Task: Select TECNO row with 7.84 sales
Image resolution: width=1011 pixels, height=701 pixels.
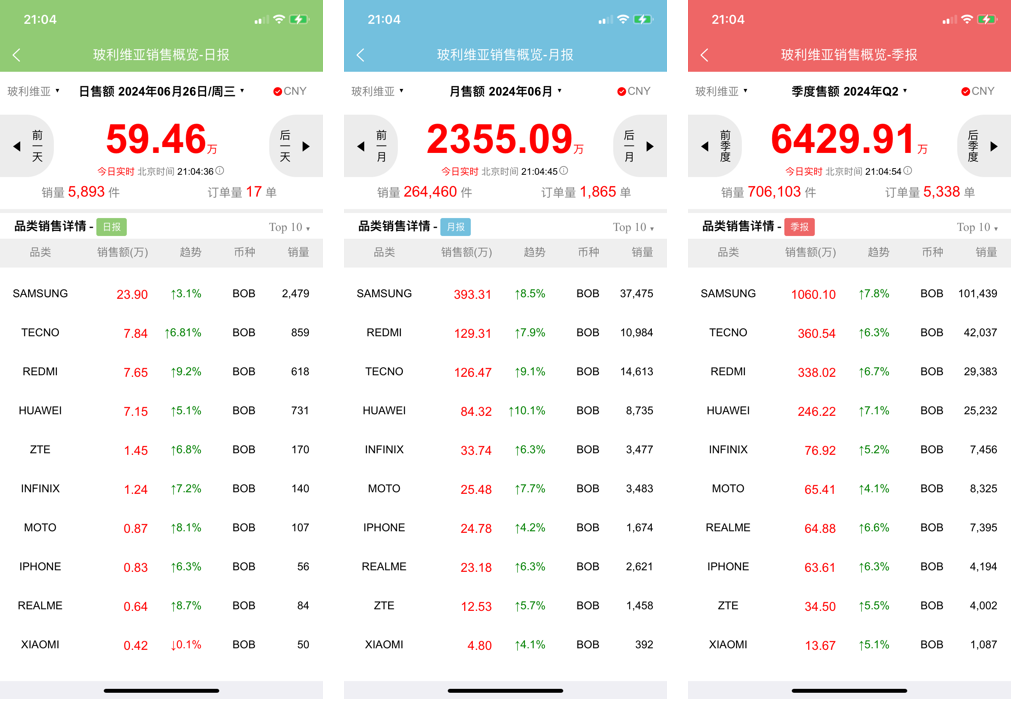Action: [161, 333]
